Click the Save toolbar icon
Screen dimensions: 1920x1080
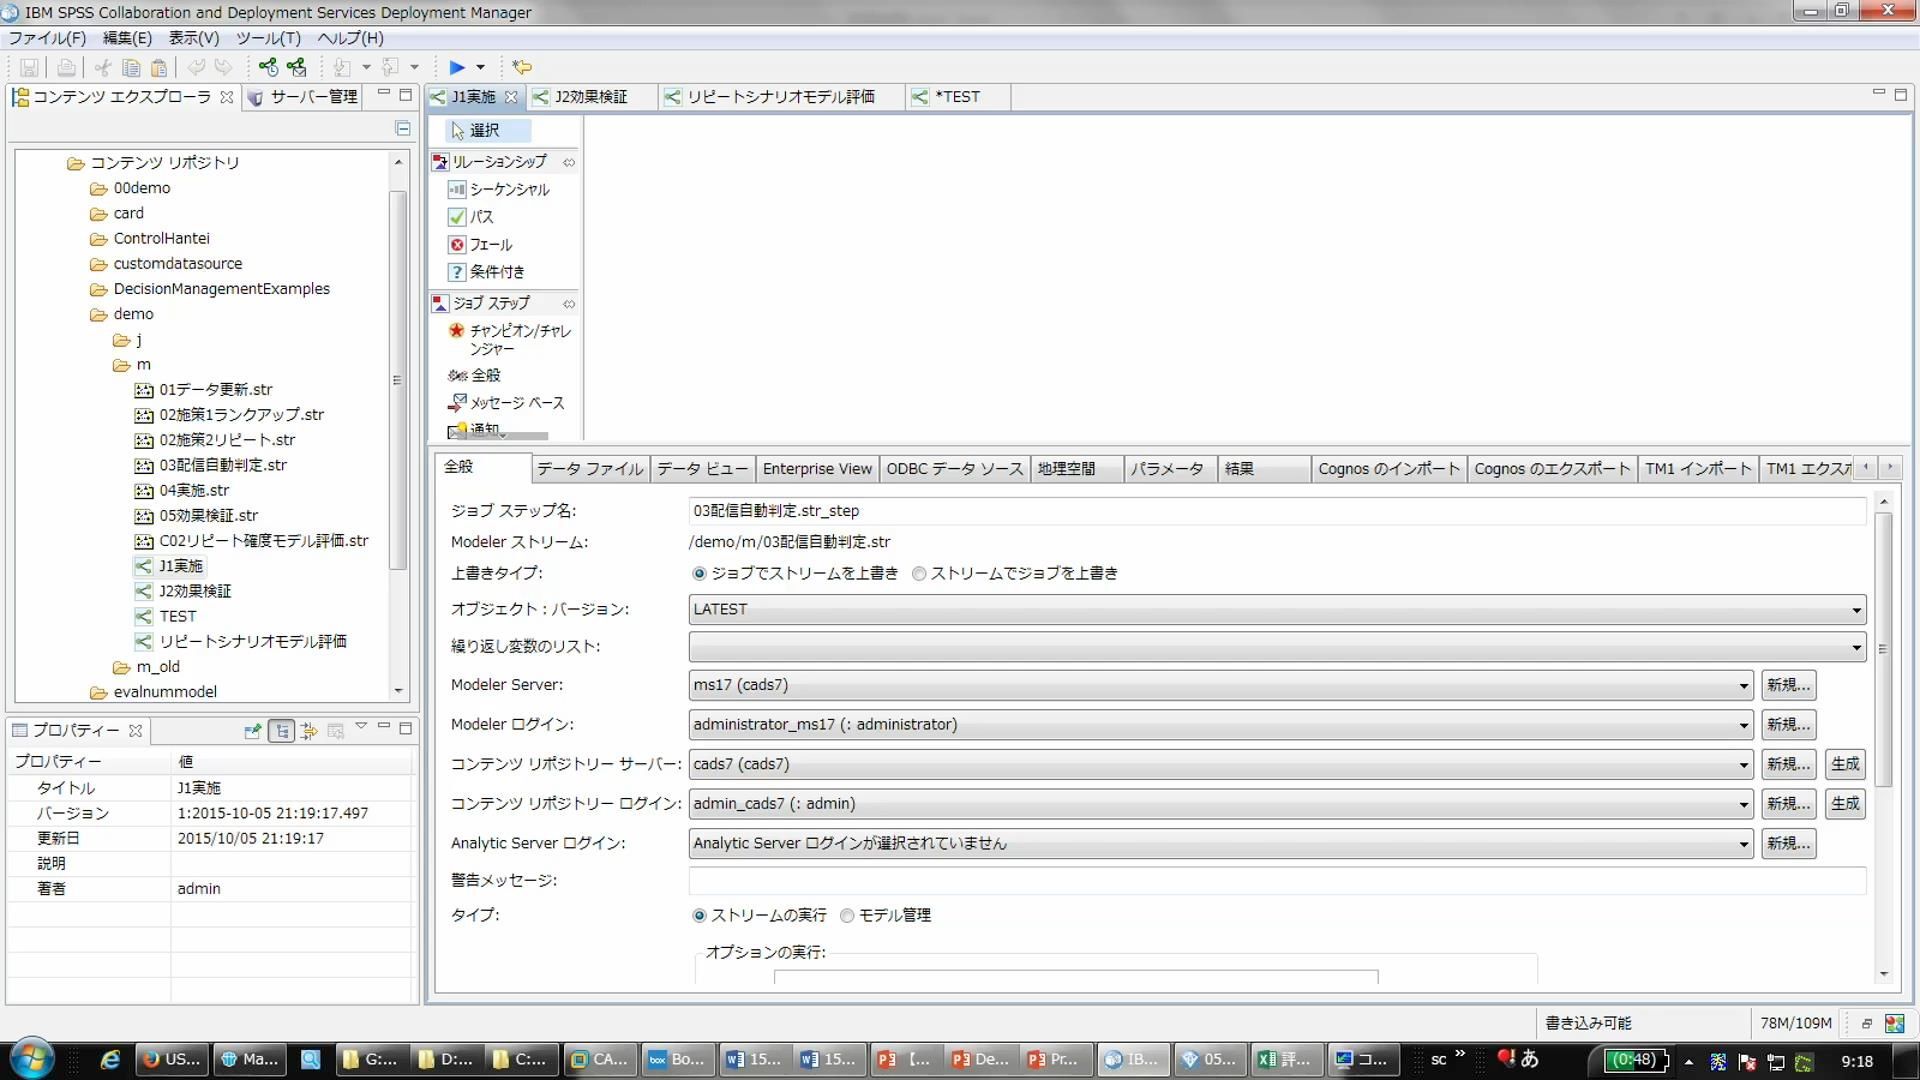pos(29,67)
